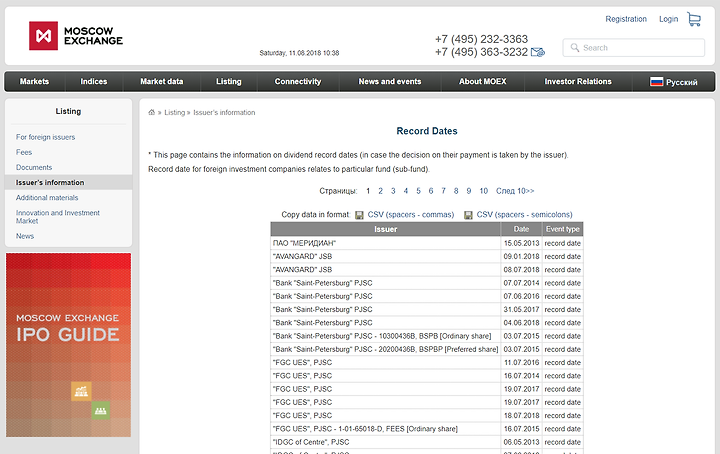
Task: Open For foreign issuers in sidebar
Action: pos(45,137)
